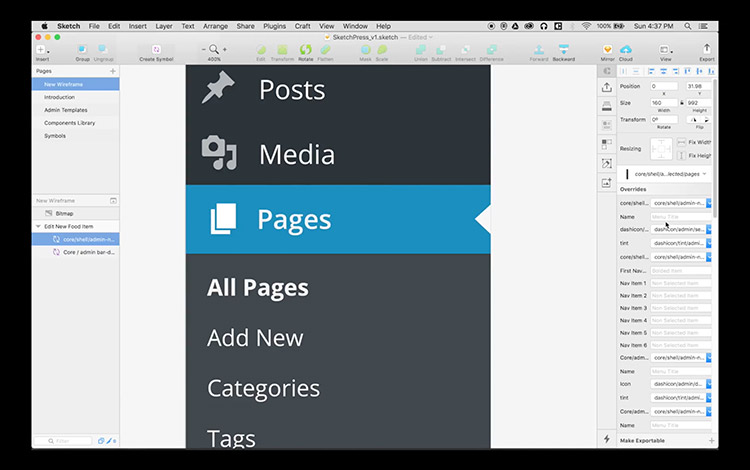This screenshot has height=470, width=750.
Task: Open Spotlight search in the menu bar
Action: (687, 26)
